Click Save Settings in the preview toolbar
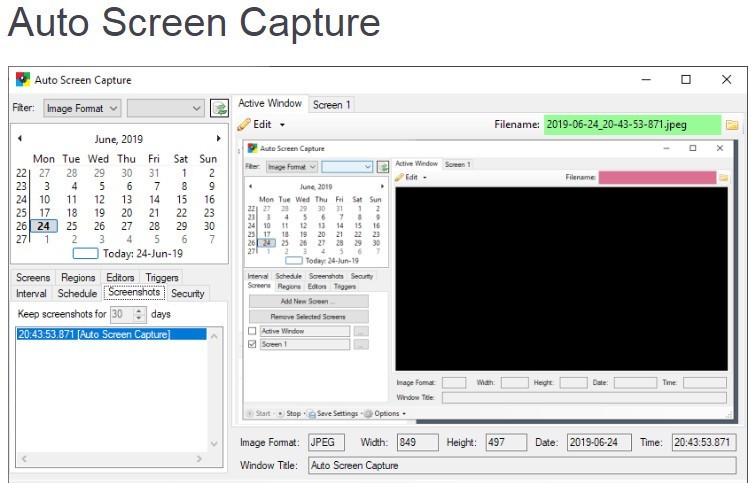755x483 pixels. tap(333, 413)
